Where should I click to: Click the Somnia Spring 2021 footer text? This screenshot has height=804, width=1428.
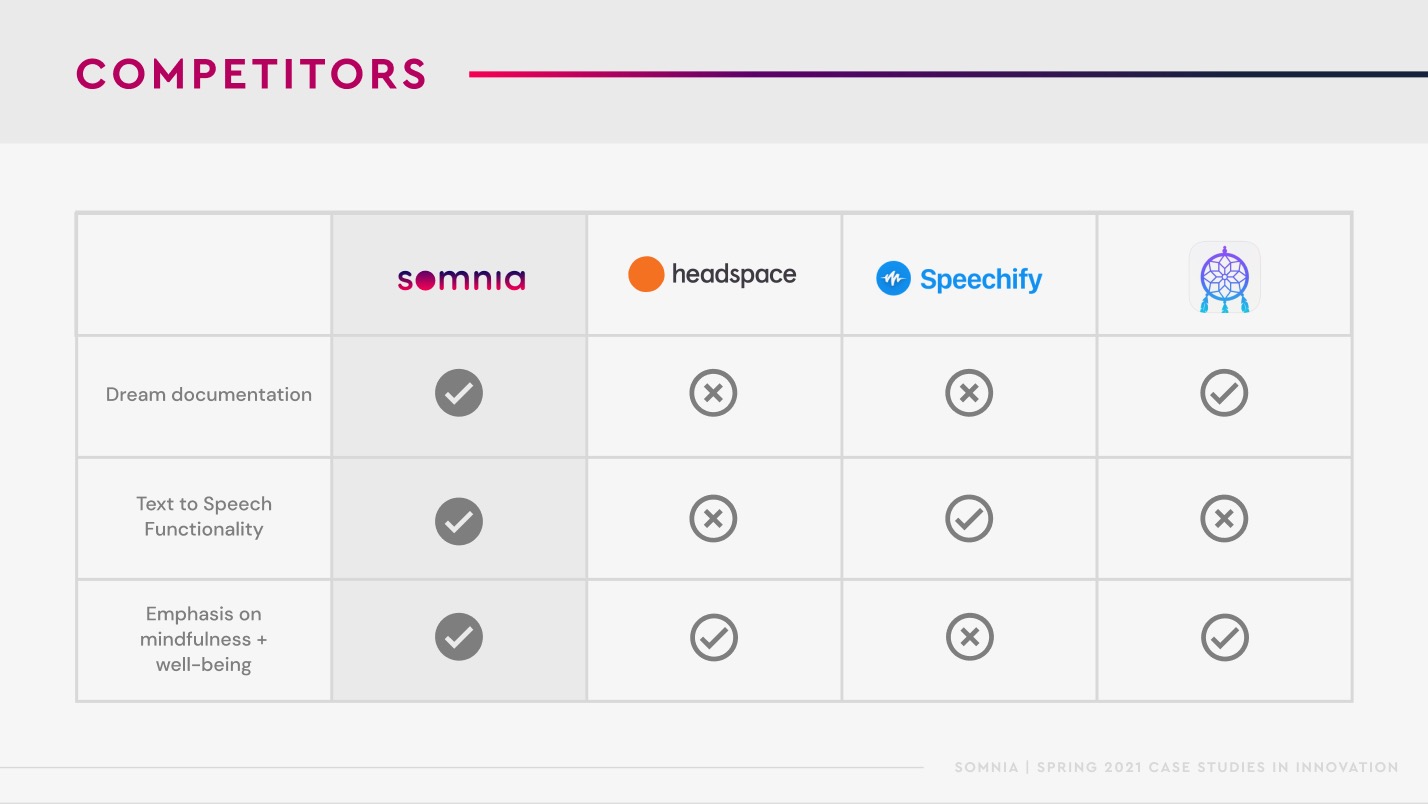(1176, 767)
